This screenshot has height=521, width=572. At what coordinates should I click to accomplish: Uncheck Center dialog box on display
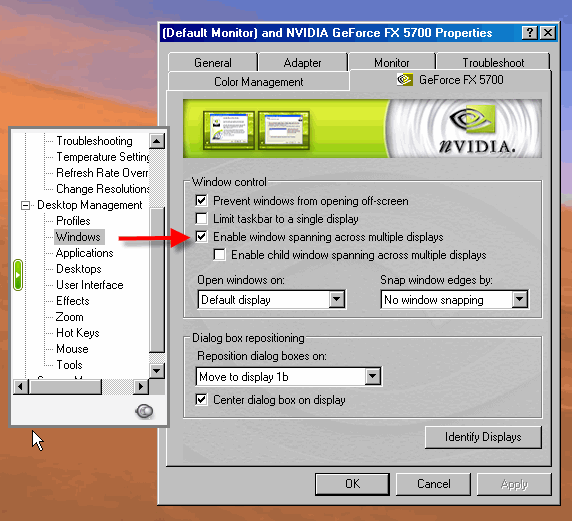[x=201, y=400]
